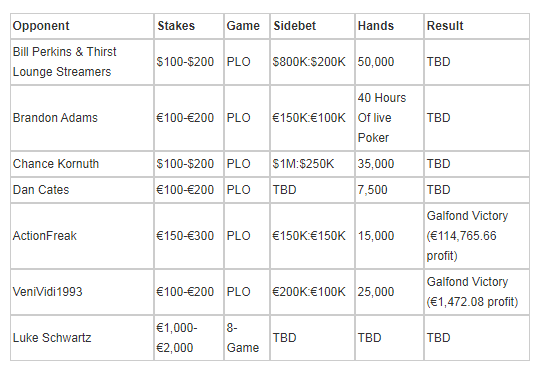
Task: Click the 8-Game cell
Action: click(x=247, y=338)
